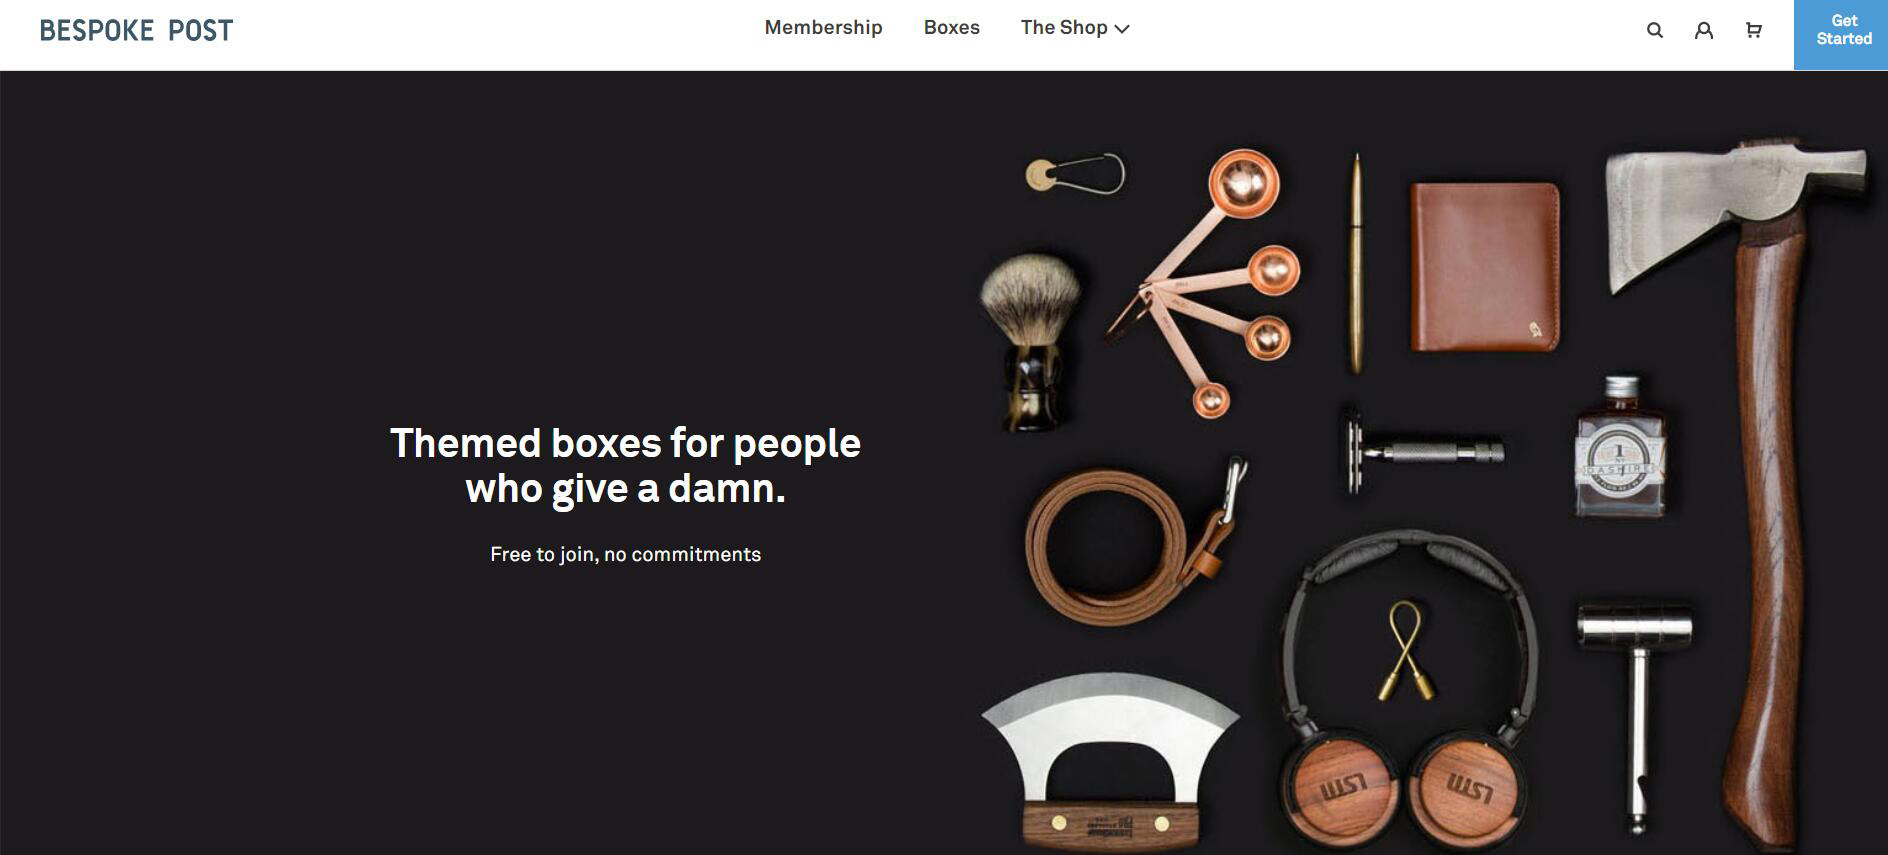
Task: Expand The Shop dropdown chevron
Action: [1122, 29]
